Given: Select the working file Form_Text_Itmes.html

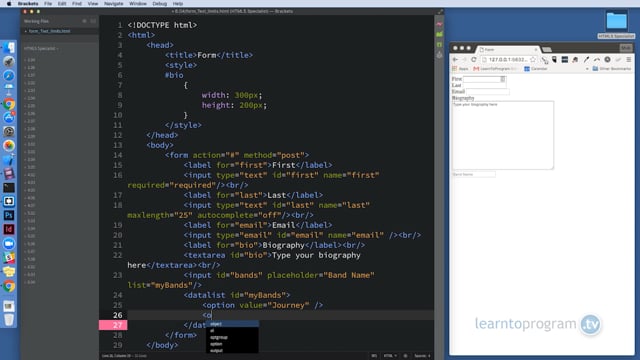Looking at the screenshot, I should click(x=49, y=31).
